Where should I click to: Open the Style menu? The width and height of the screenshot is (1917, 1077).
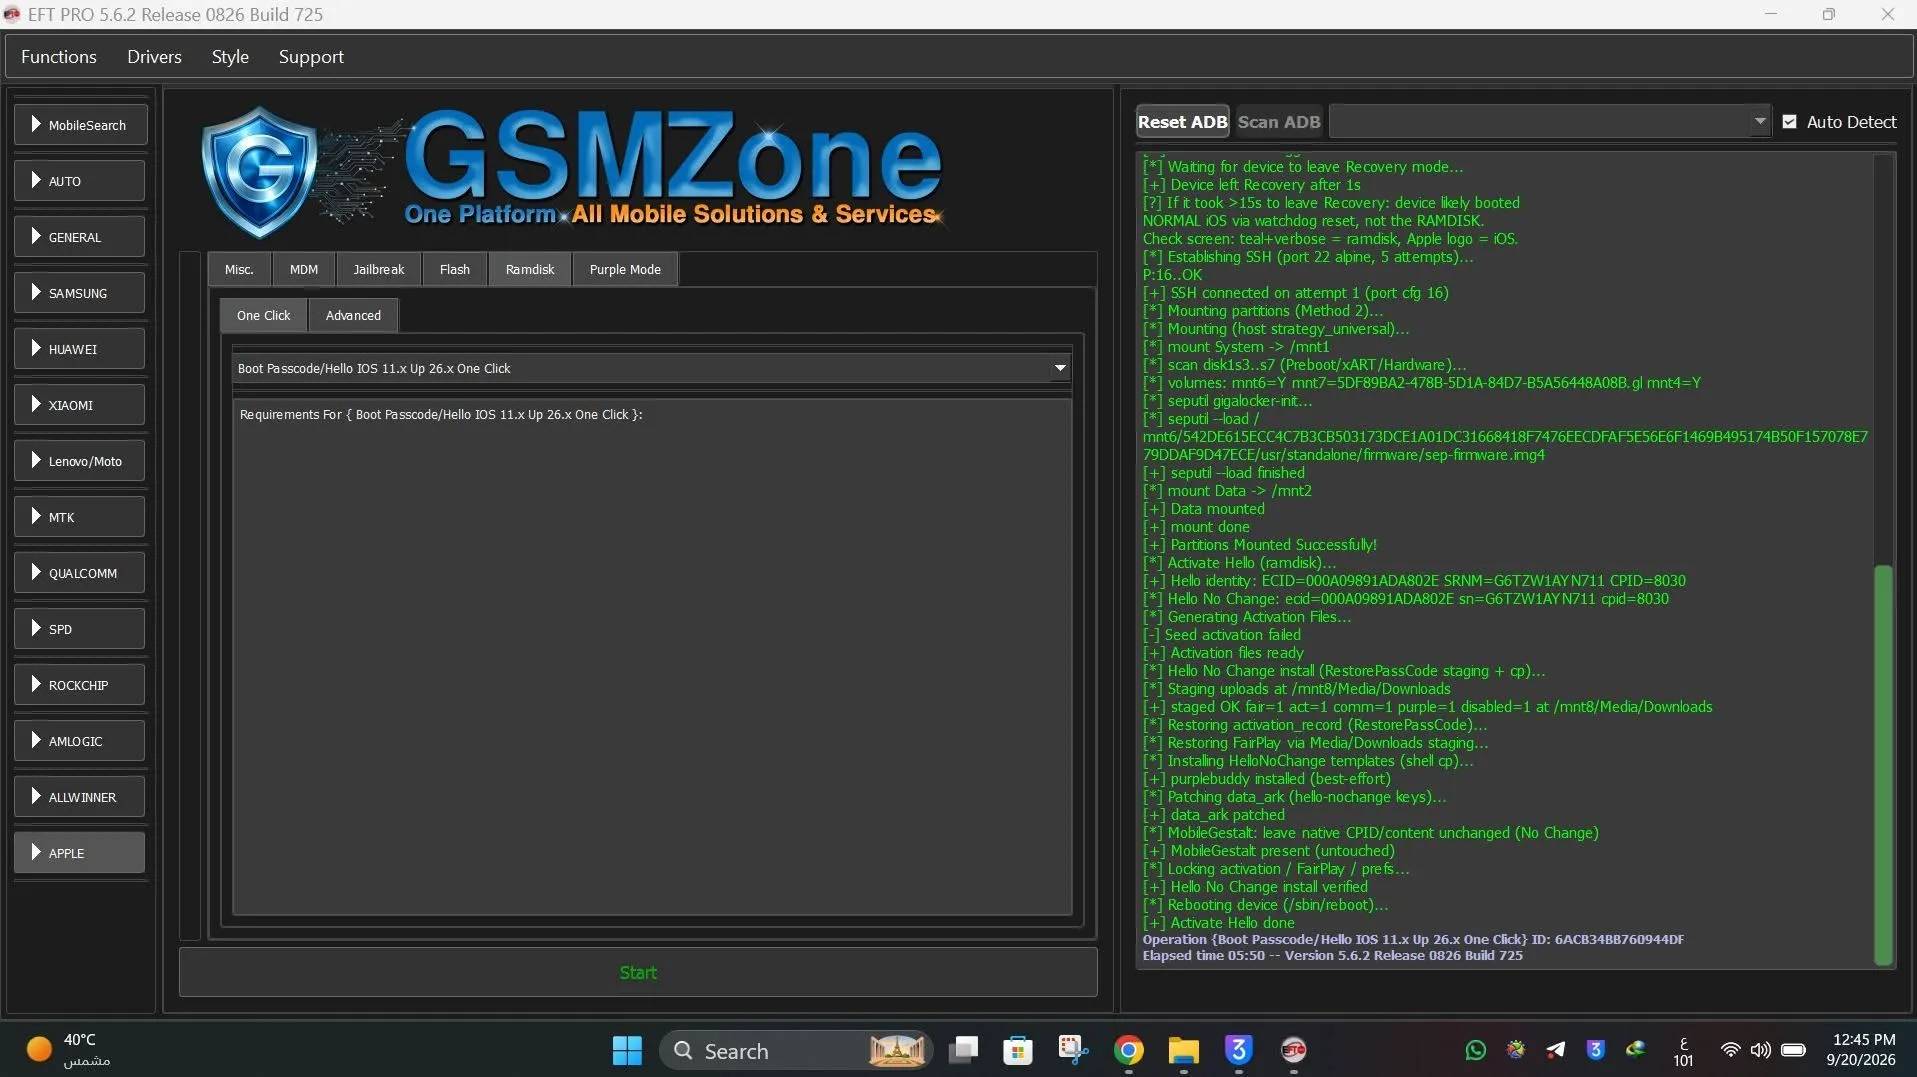click(230, 57)
